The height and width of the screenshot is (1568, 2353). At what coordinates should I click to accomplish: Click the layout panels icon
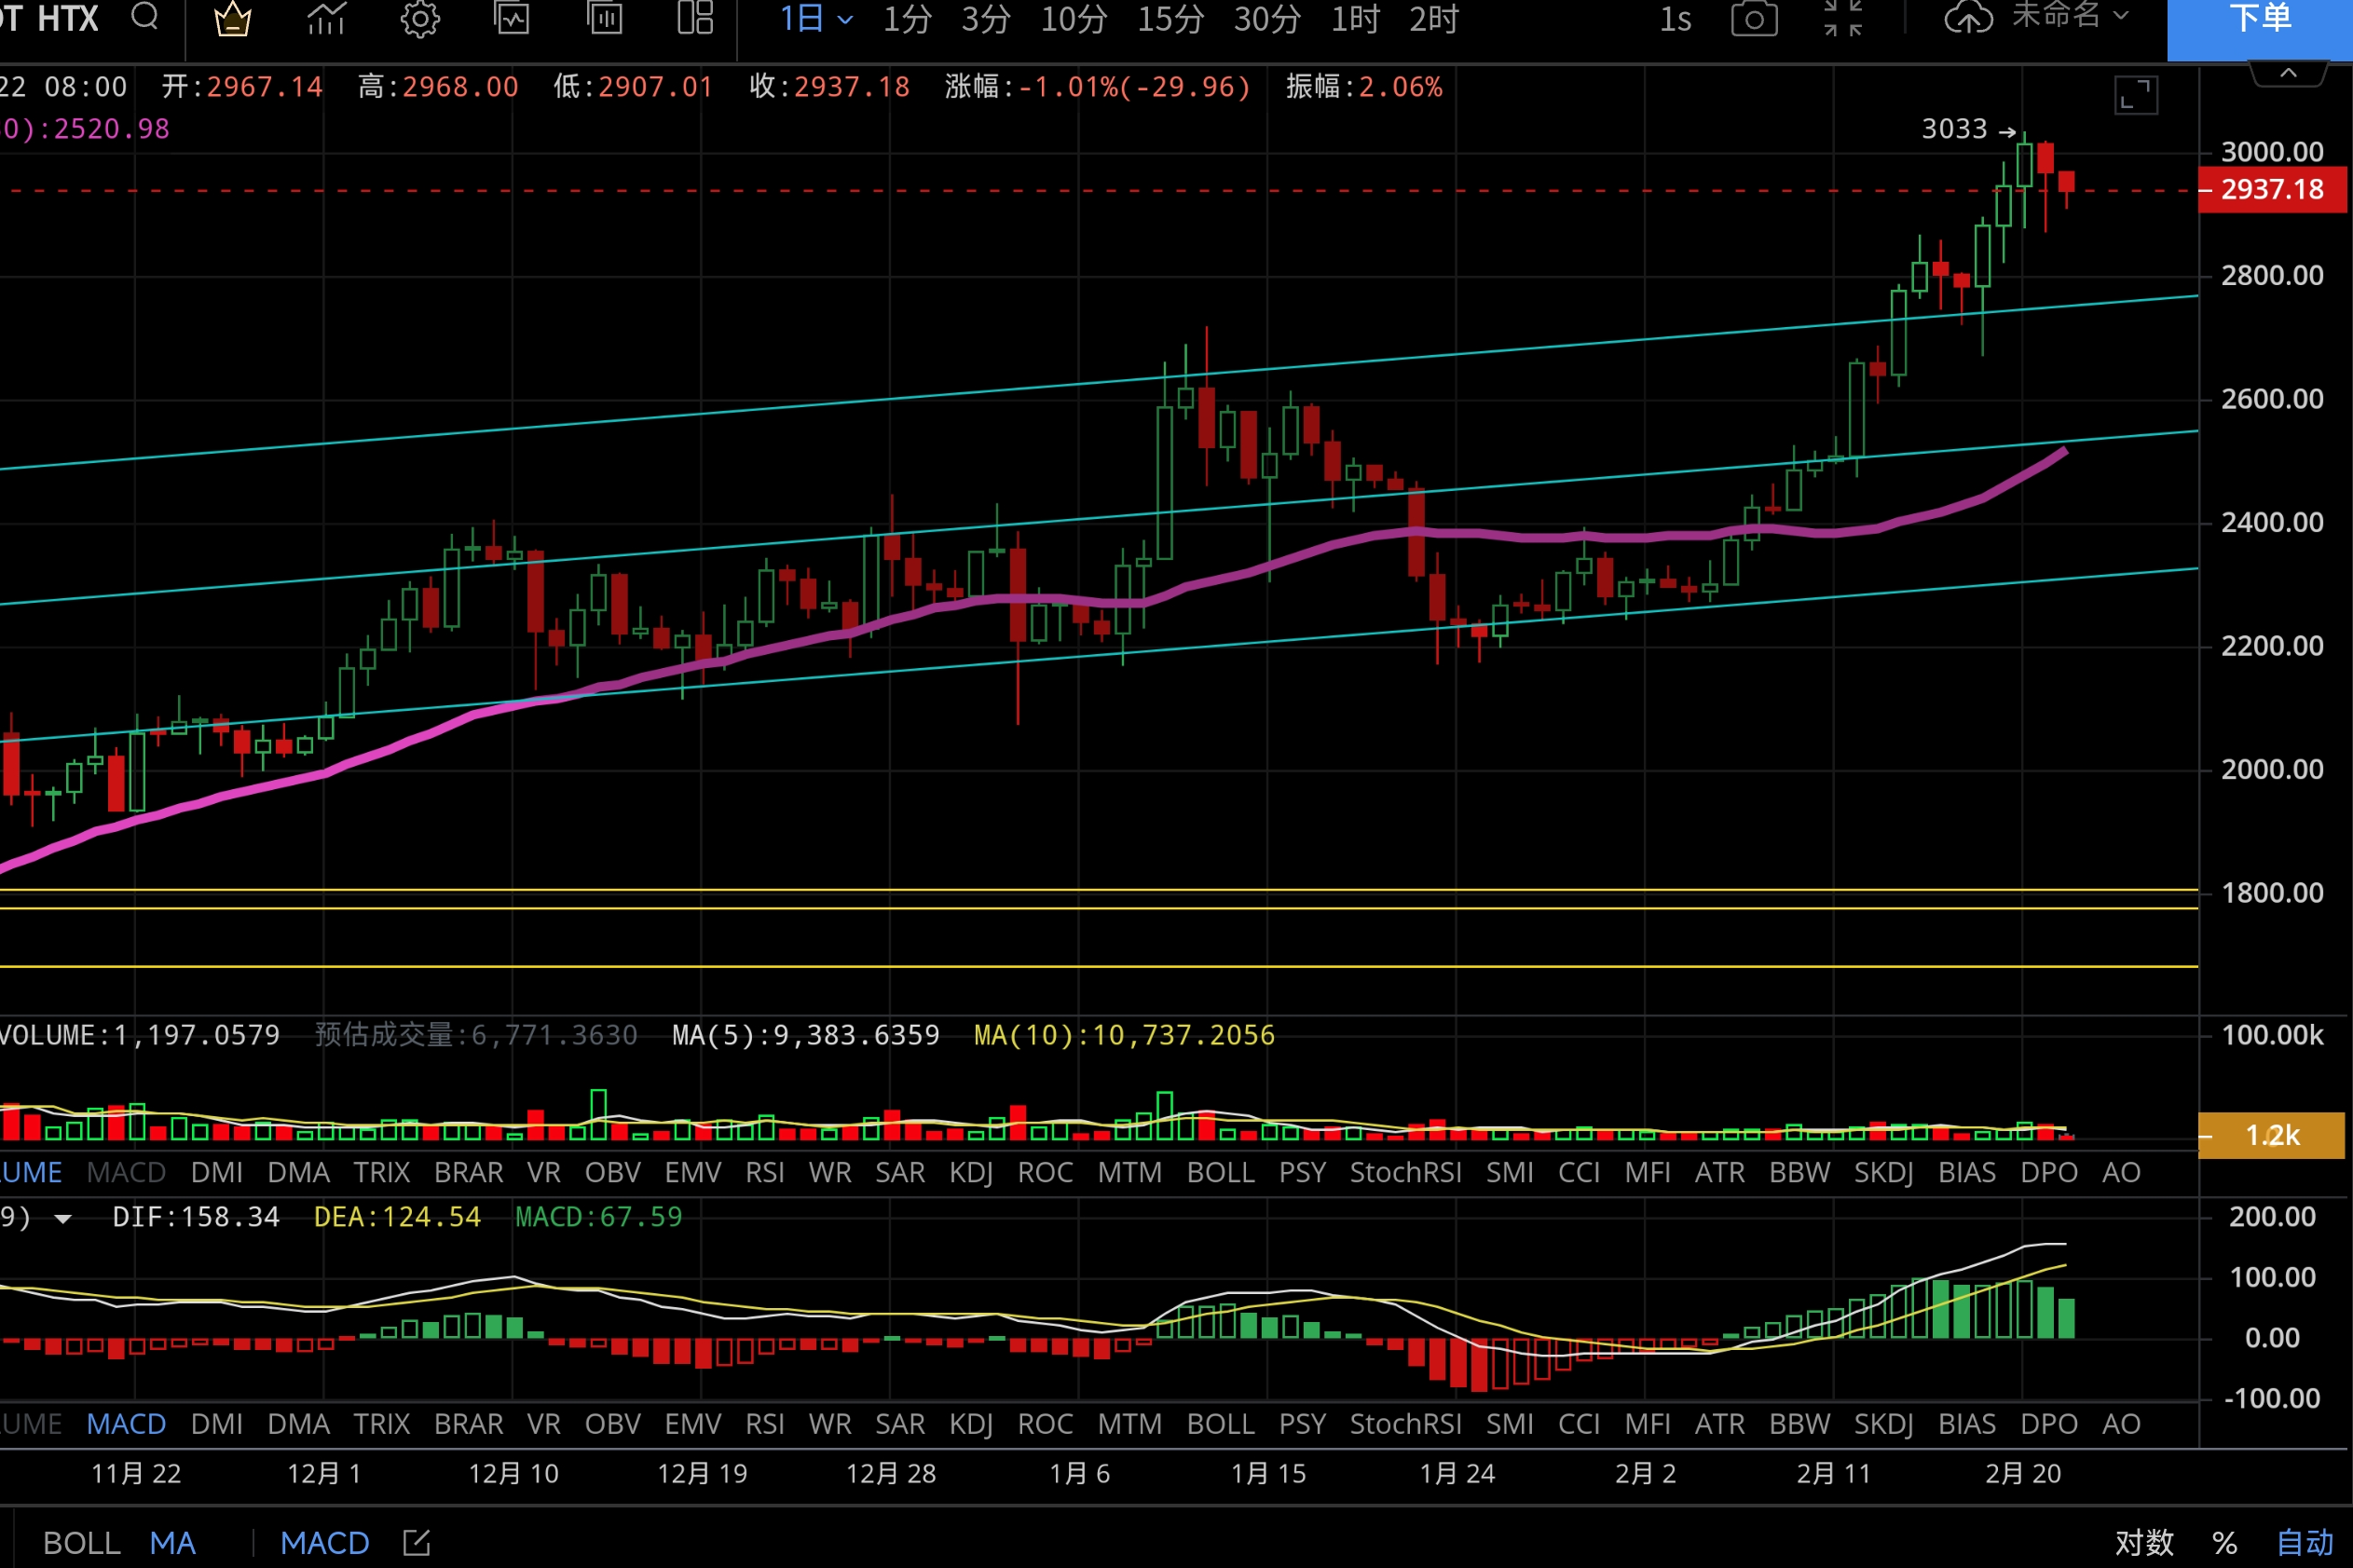695,17
